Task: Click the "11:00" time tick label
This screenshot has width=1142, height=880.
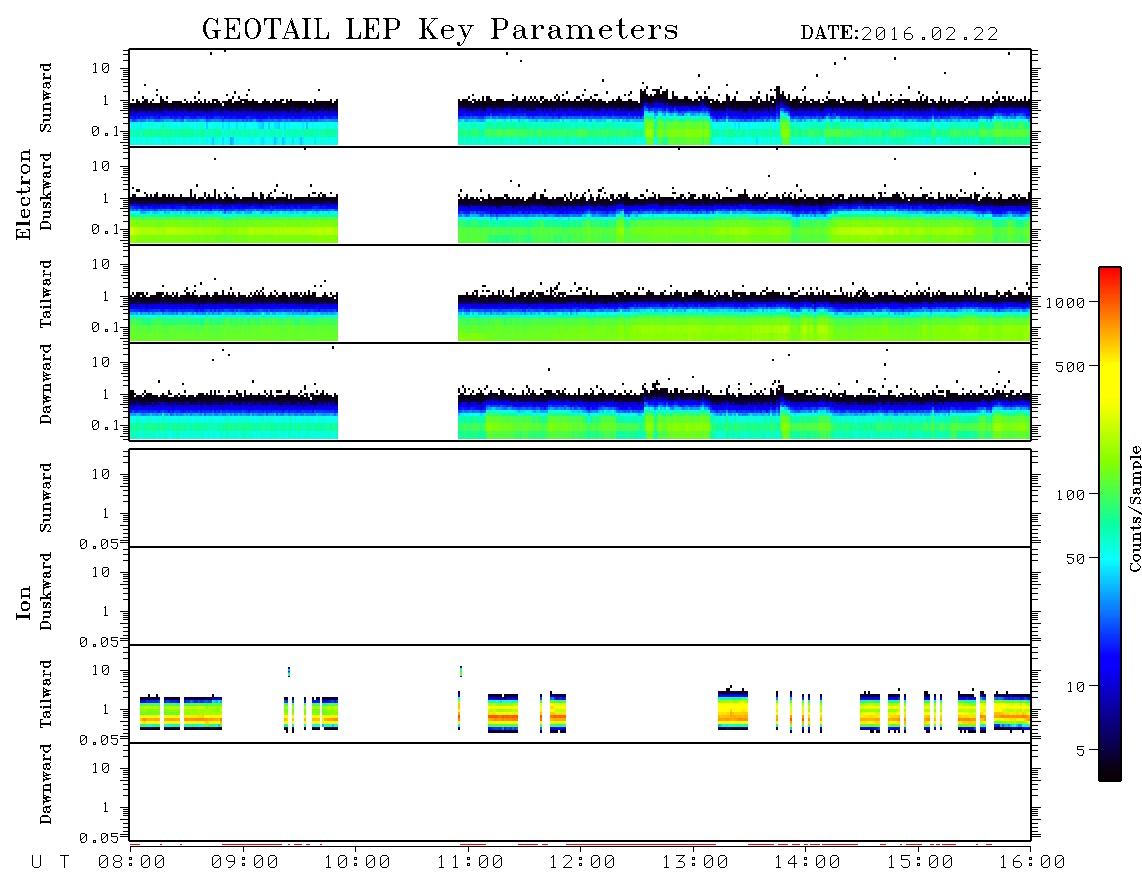Action: click(470, 862)
